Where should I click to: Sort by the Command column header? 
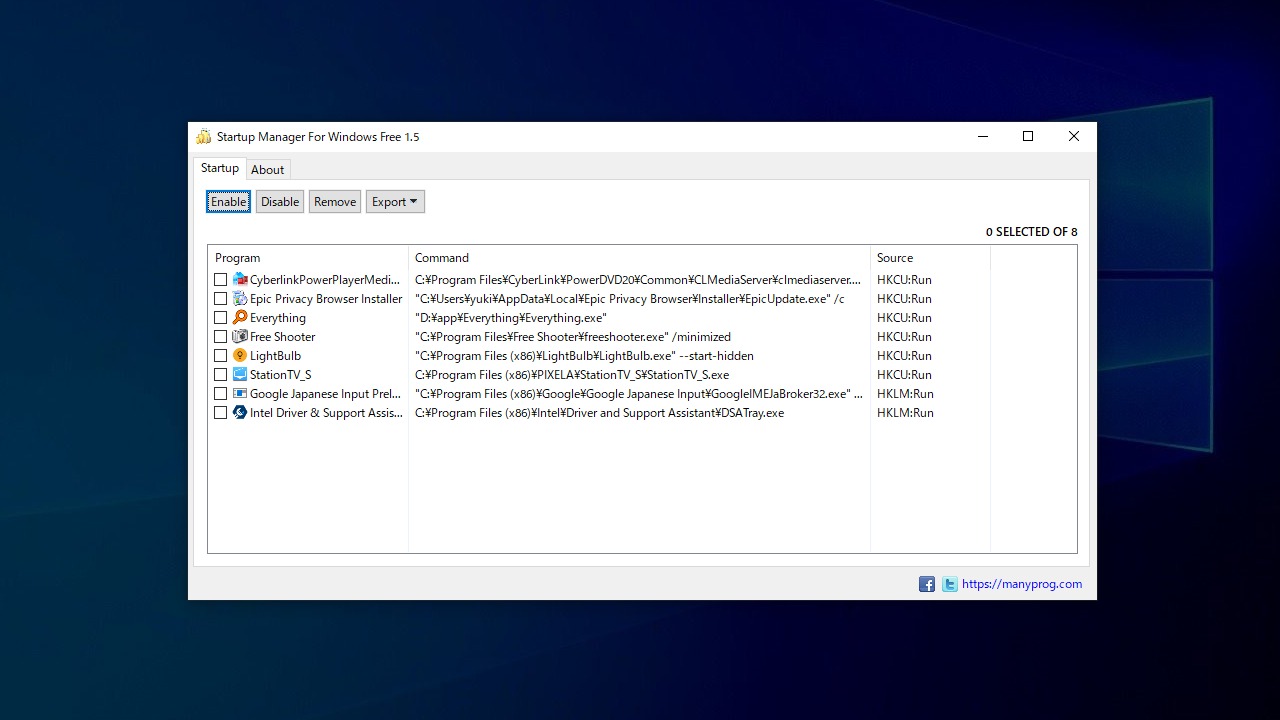click(639, 258)
